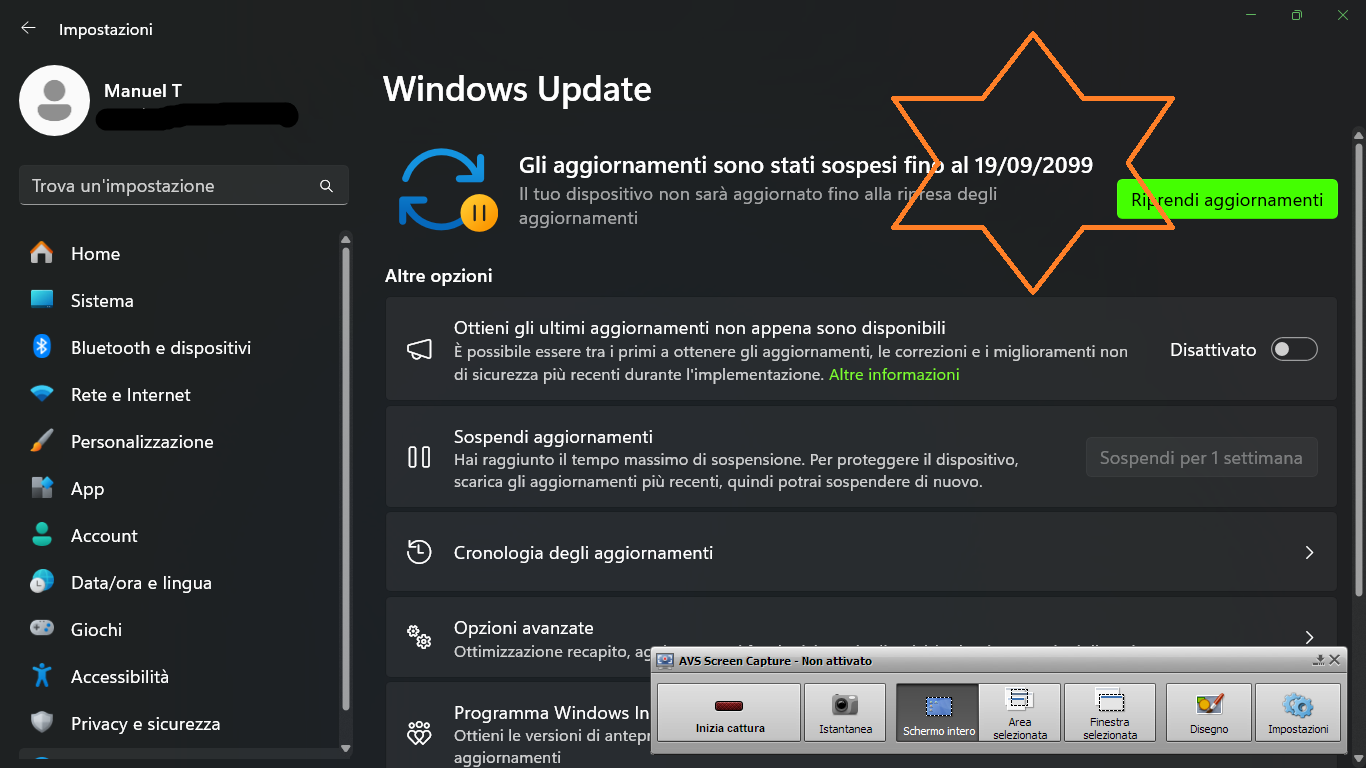Click the search magnifier in the settings search box

[326, 186]
